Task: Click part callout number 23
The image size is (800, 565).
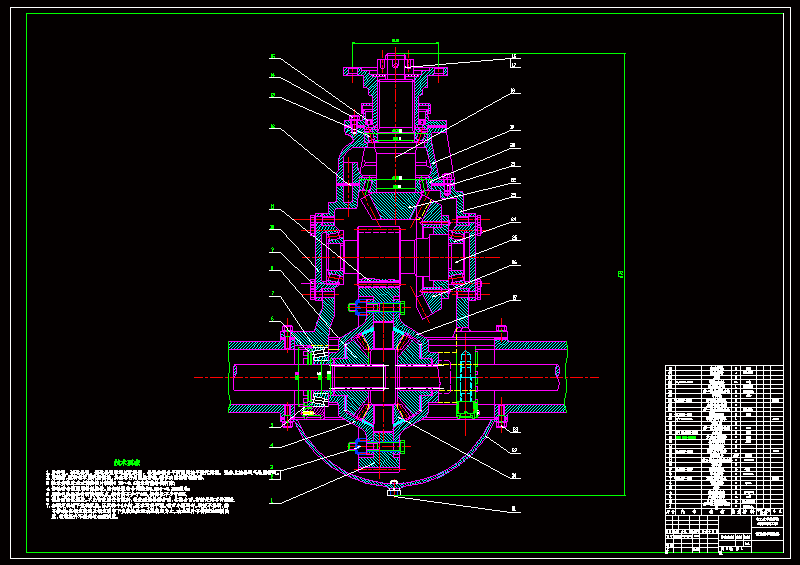Action: coord(514,195)
